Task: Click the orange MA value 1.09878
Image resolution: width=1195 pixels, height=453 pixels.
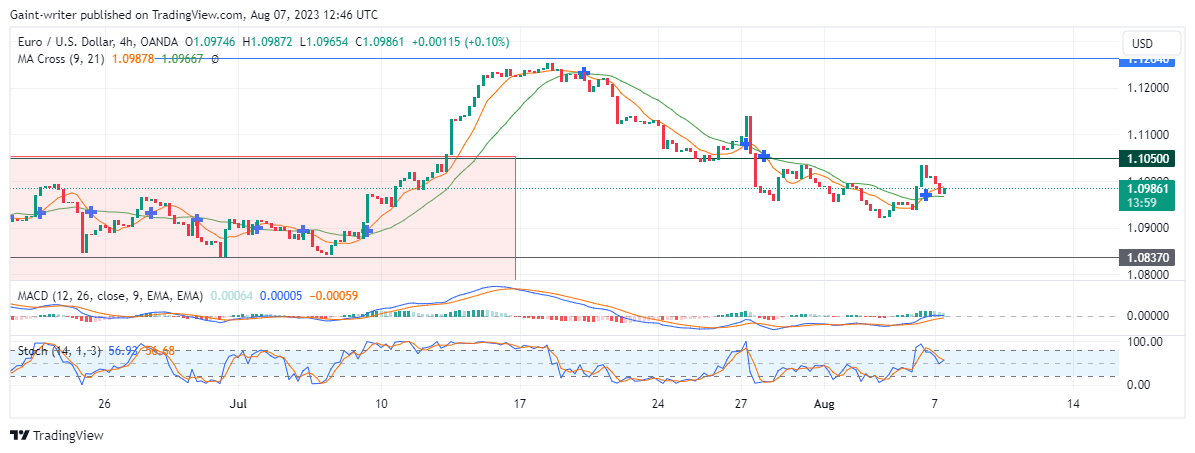Action: 133,59
